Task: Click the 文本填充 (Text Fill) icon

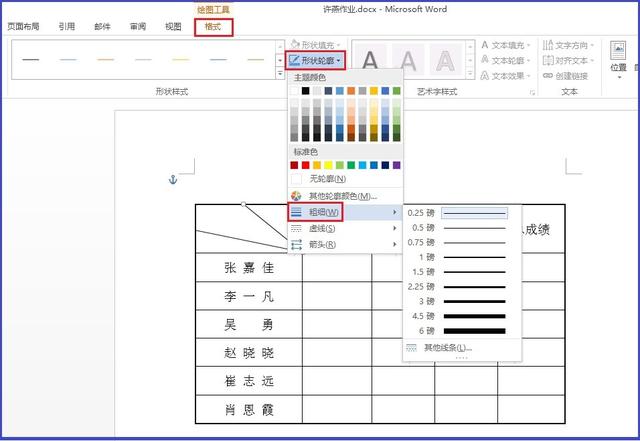Action: click(486, 45)
